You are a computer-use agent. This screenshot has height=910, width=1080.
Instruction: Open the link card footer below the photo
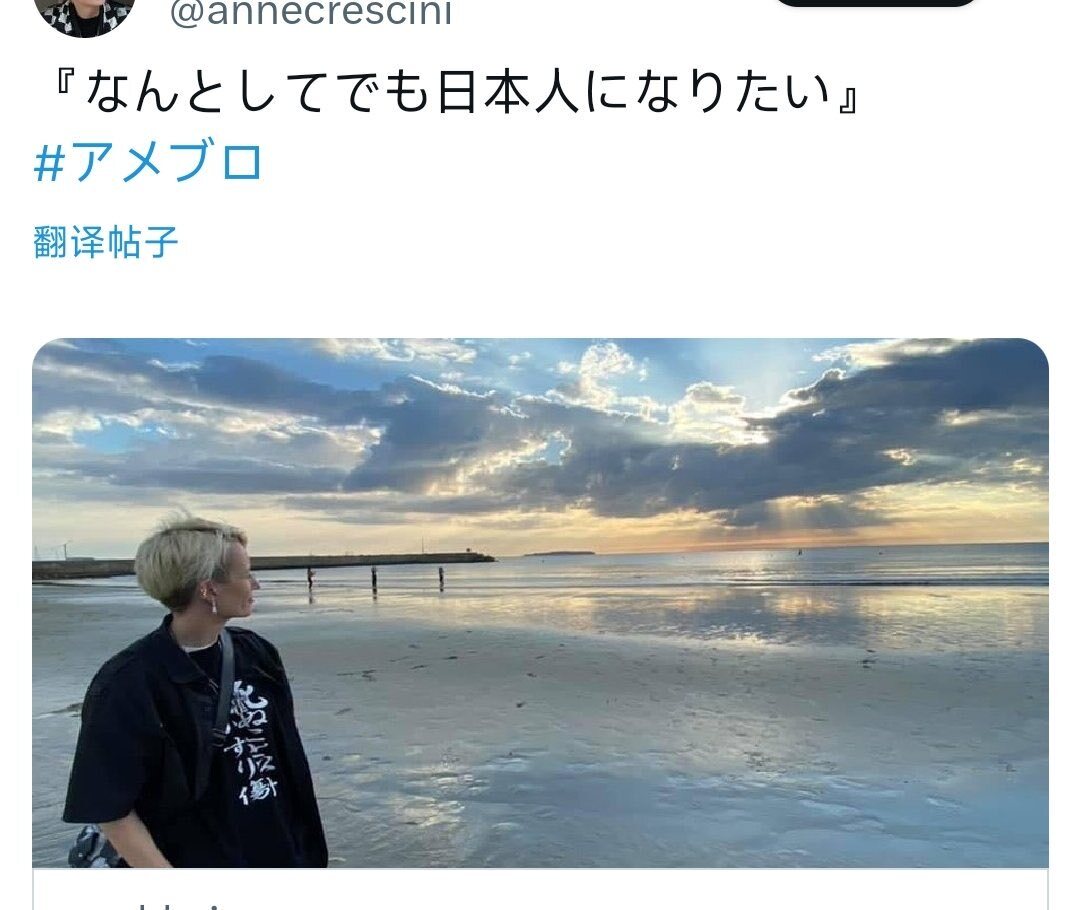540,889
